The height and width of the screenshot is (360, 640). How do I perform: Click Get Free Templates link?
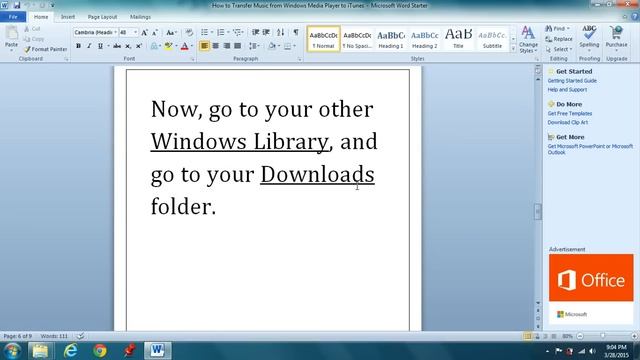tap(569, 113)
